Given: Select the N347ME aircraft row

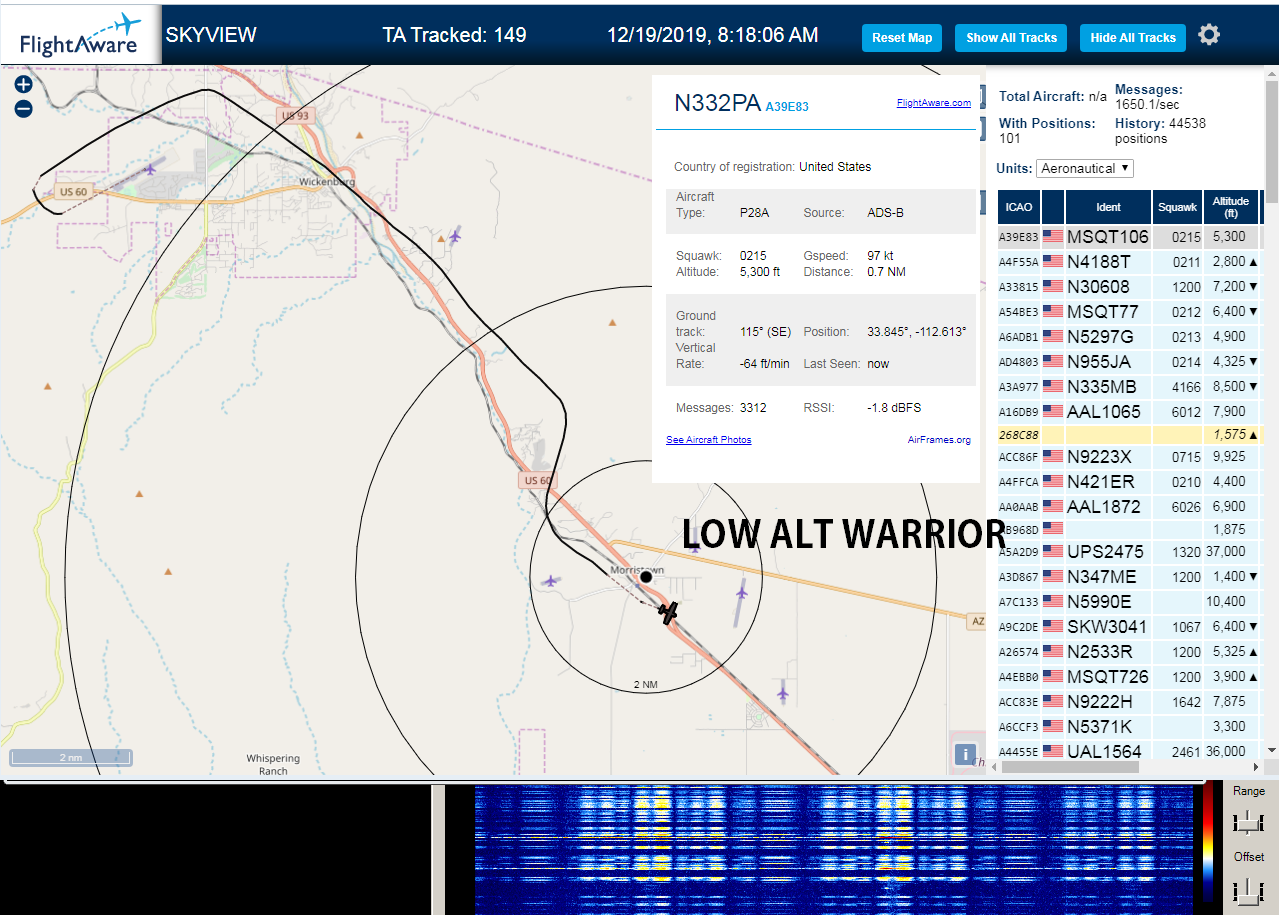Looking at the screenshot, I should pos(1129,577).
